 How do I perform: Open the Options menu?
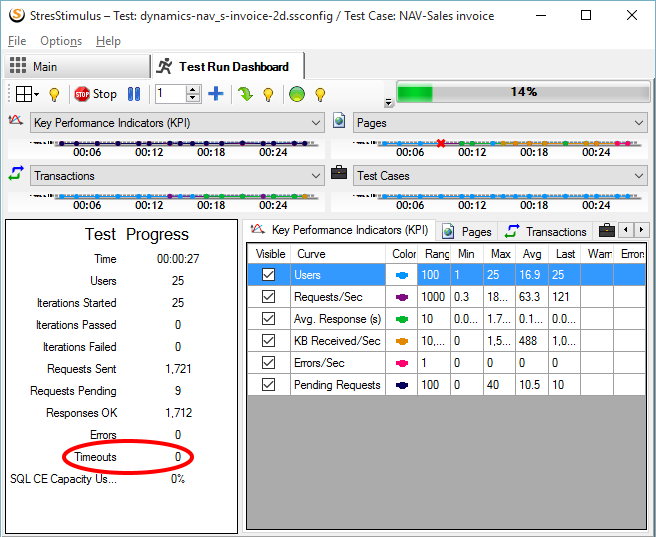coord(61,41)
